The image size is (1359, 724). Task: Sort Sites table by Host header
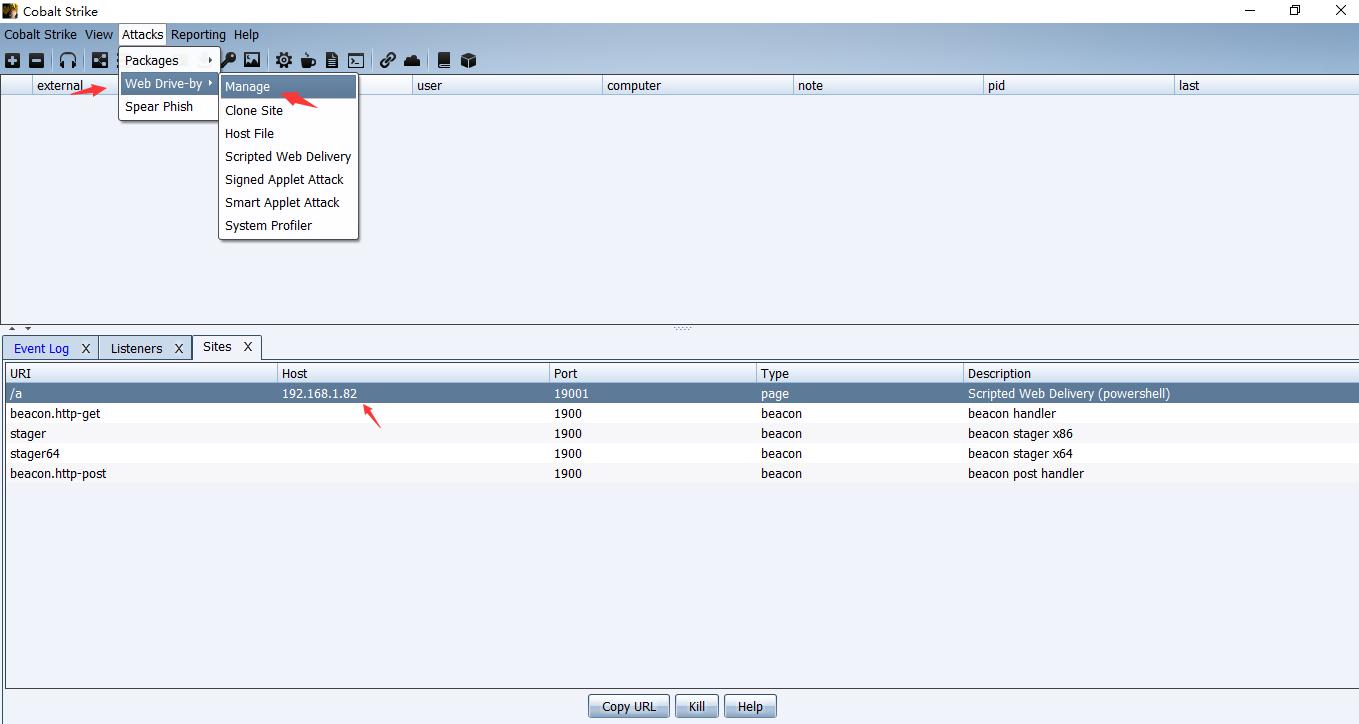[x=414, y=373]
